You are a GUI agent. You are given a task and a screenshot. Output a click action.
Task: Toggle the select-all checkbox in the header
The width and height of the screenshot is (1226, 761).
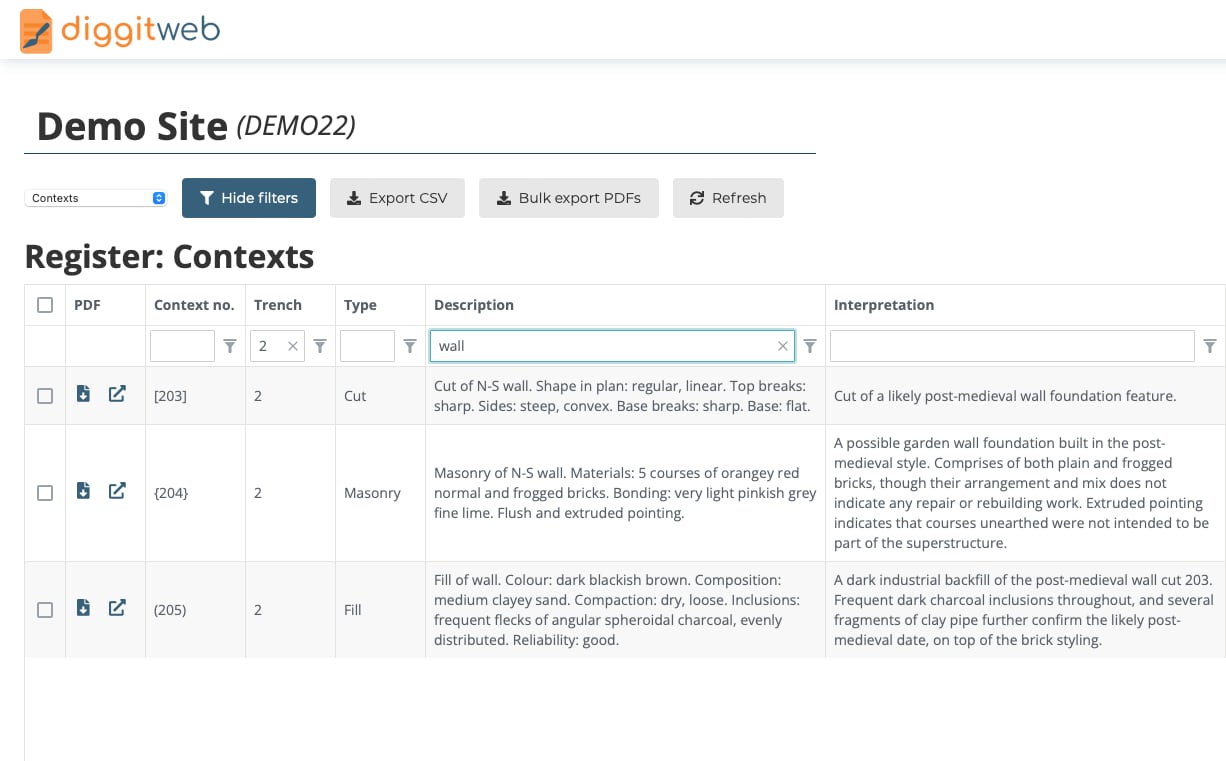(x=45, y=304)
